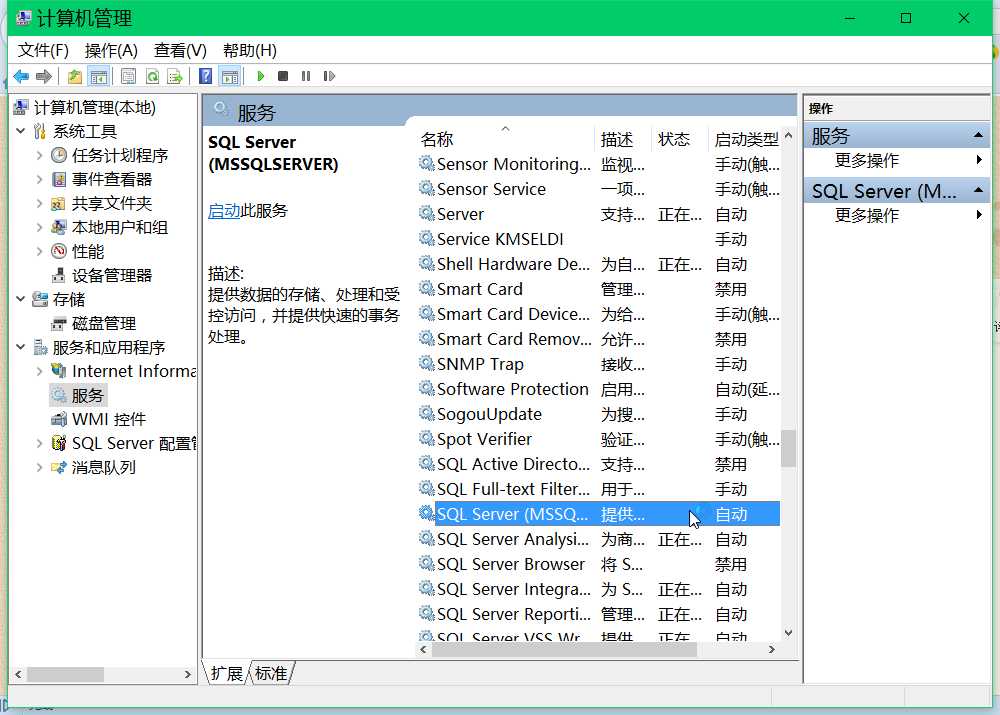Image resolution: width=1000 pixels, height=715 pixels.
Task: Click the Restart Service toolbar button
Action: (329, 76)
